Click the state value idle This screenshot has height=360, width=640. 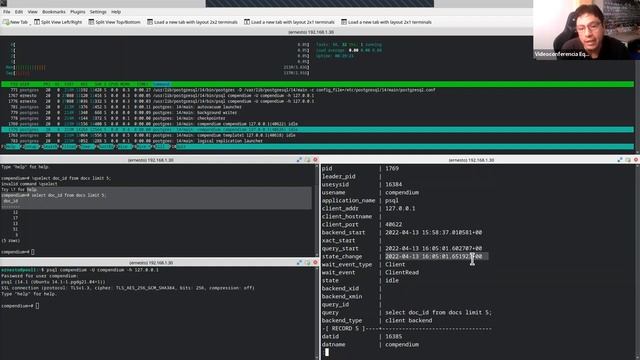pos(392,280)
